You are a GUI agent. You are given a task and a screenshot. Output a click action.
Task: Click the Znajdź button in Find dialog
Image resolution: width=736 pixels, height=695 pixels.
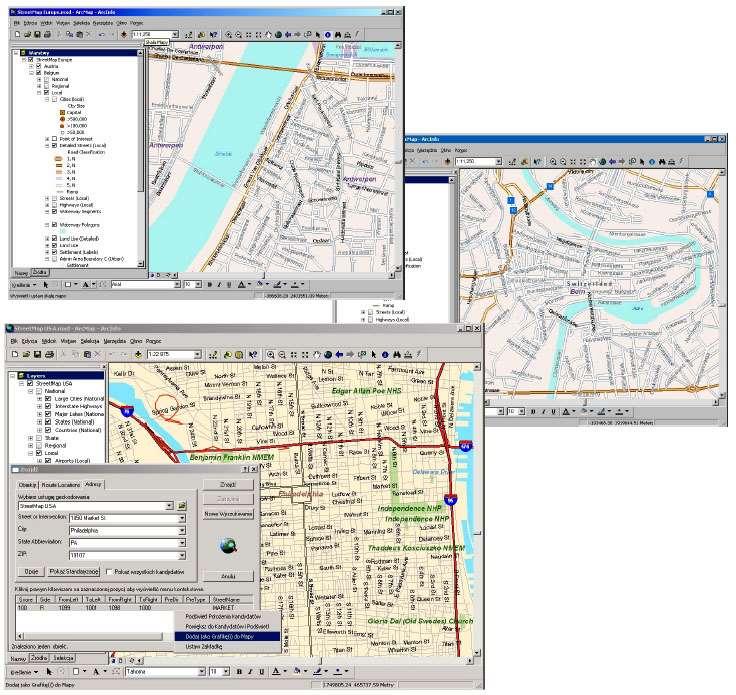(x=228, y=484)
